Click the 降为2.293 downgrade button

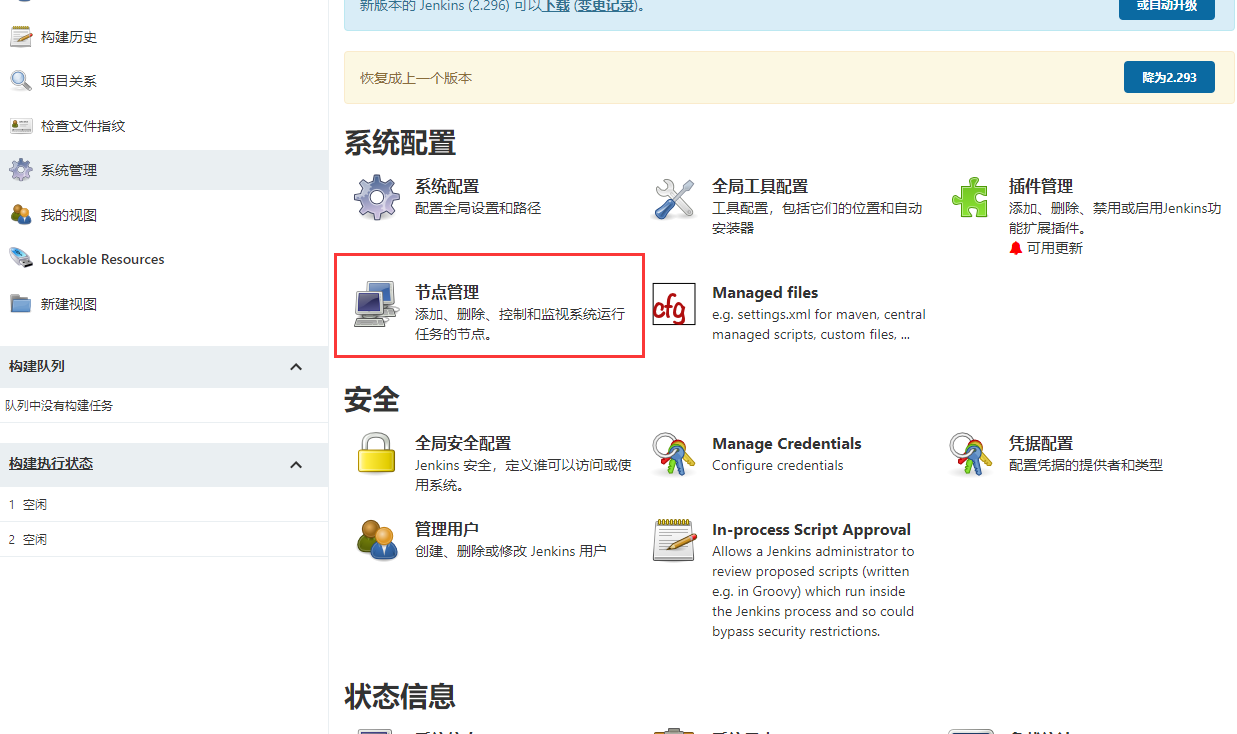(1169, 77)
